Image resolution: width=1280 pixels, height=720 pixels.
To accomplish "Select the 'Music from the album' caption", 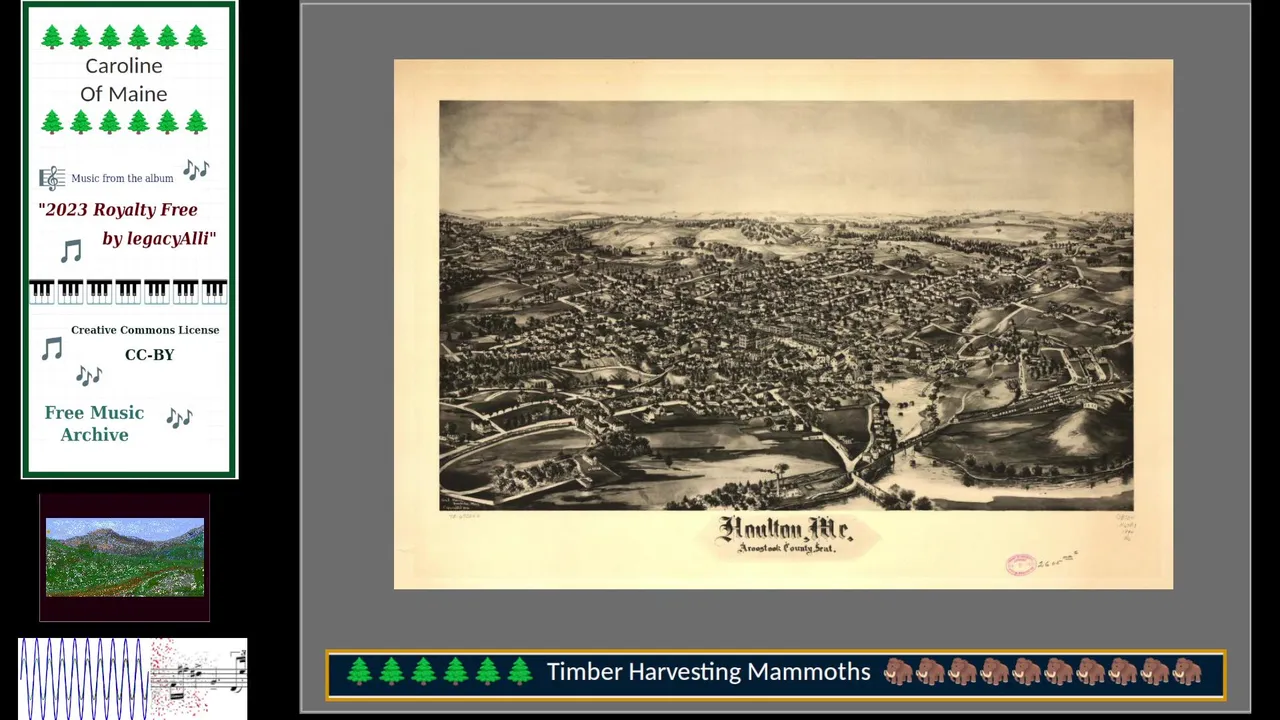I will pyautogui.click(x=122, y=178).
